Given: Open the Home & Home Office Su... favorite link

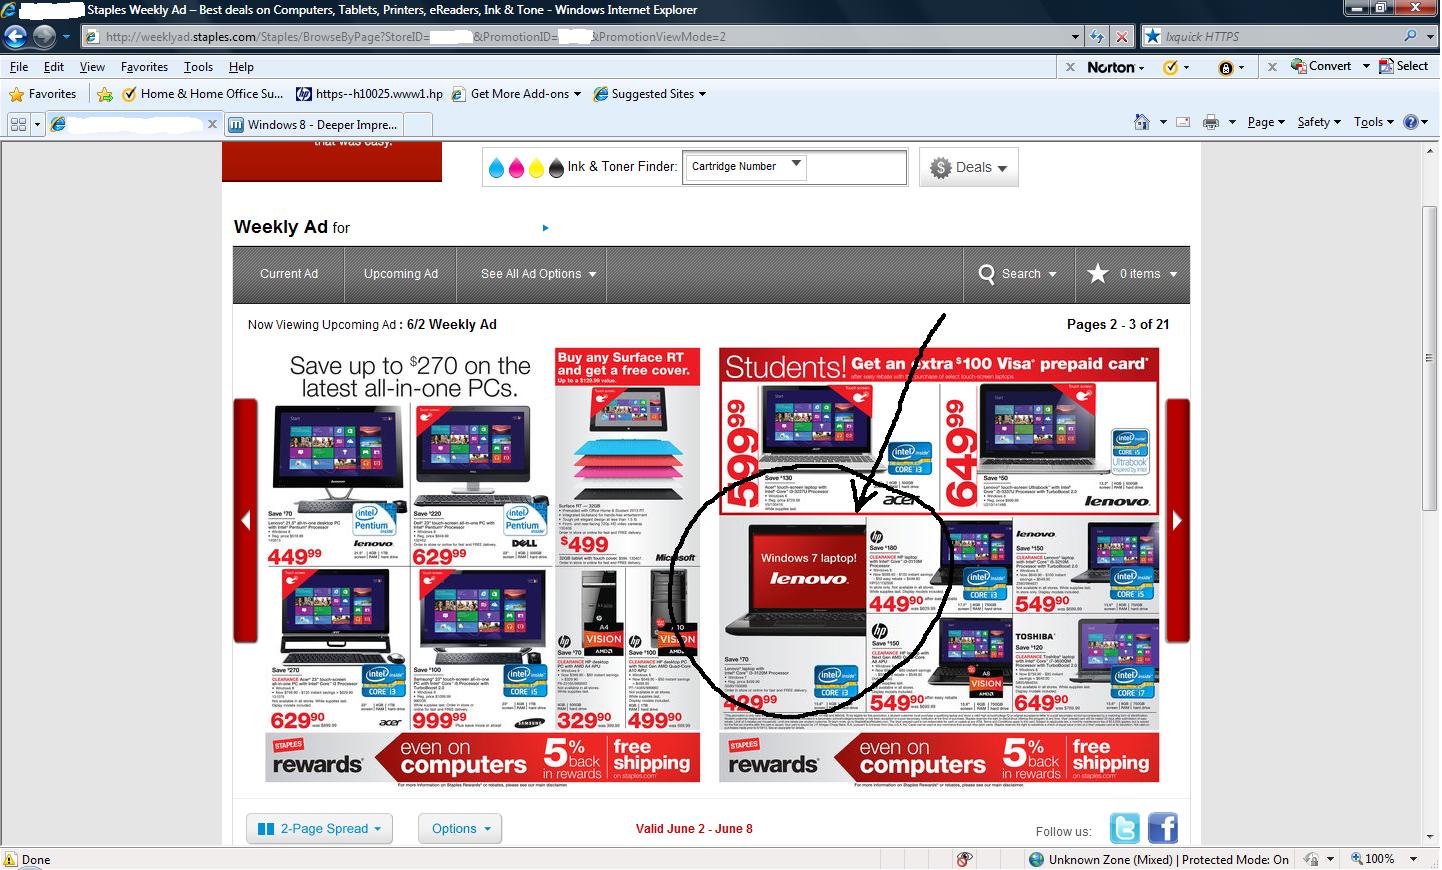Looking at the screenshot, I should [202, 94].
